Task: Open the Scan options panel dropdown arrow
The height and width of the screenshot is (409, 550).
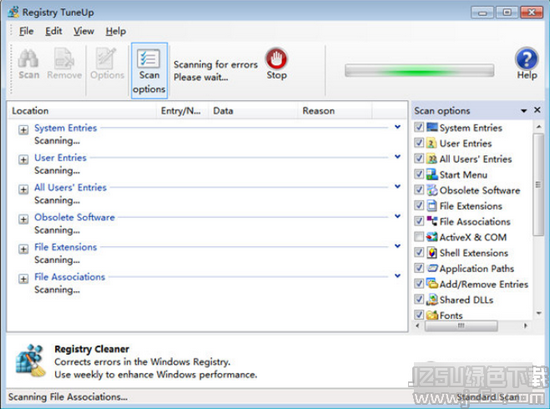Action: point(524,111)
